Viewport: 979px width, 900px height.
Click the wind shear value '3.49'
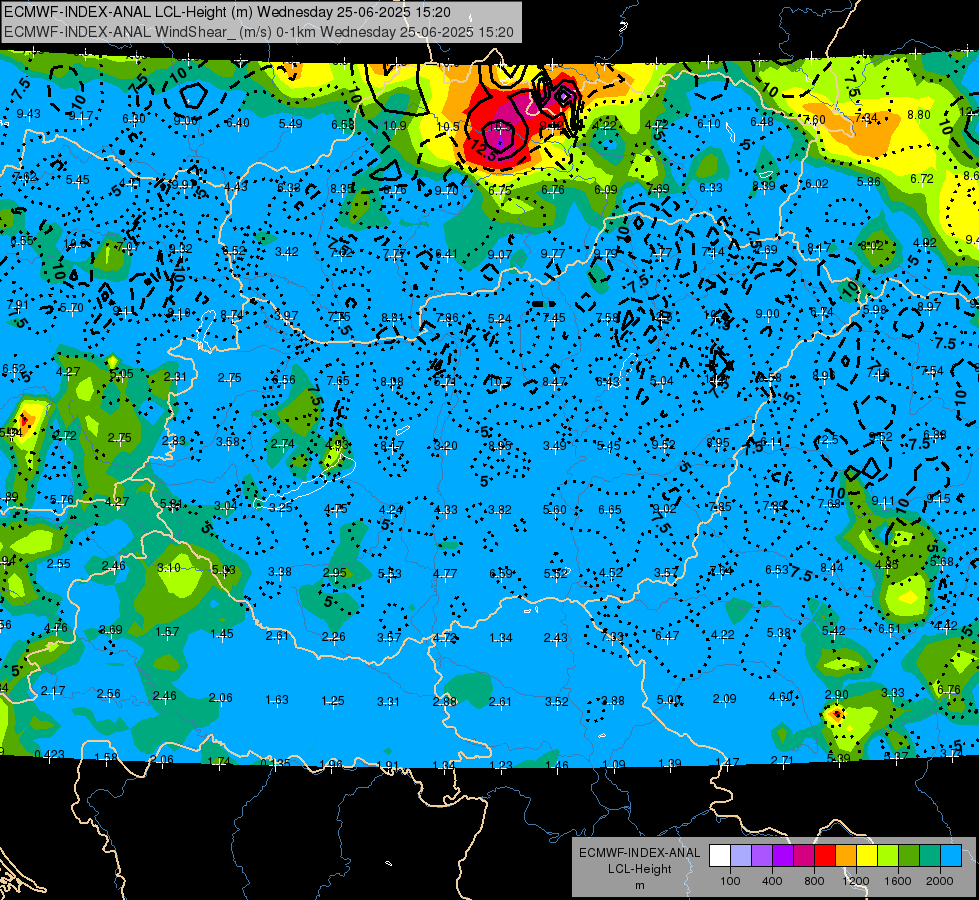pyautogui.click(x=555, y=446)
